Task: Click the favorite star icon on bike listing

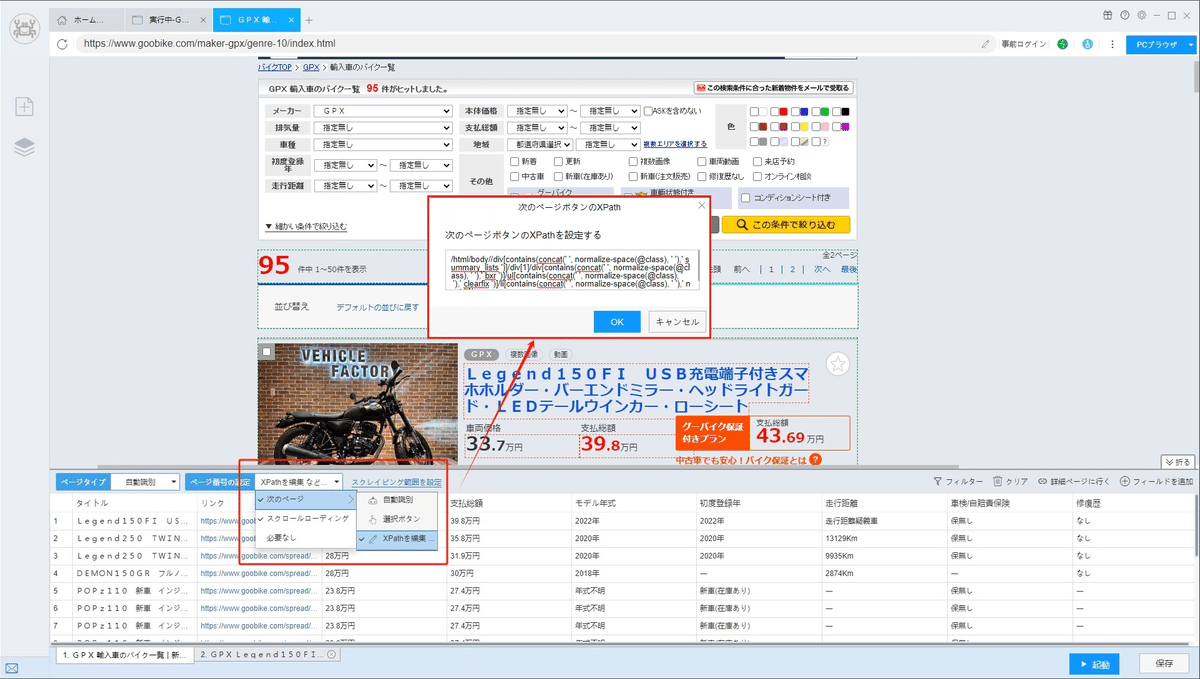Action: (x=838, y=365)
